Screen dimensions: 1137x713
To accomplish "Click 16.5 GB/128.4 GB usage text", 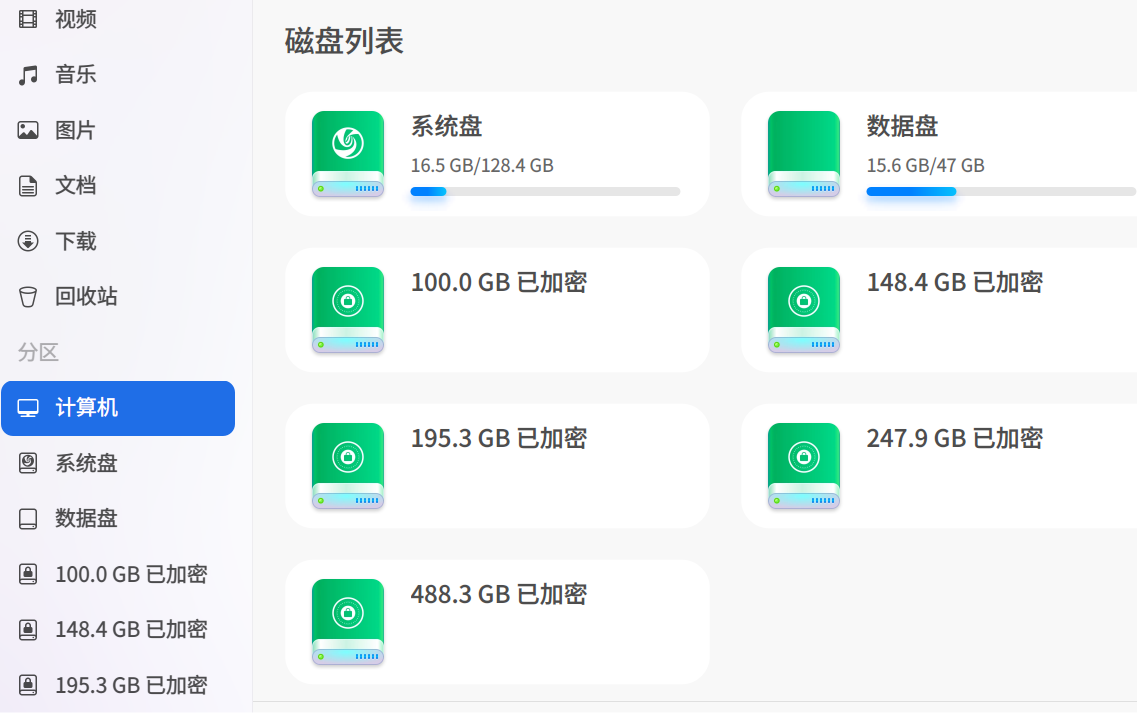I will coord(482,166).
